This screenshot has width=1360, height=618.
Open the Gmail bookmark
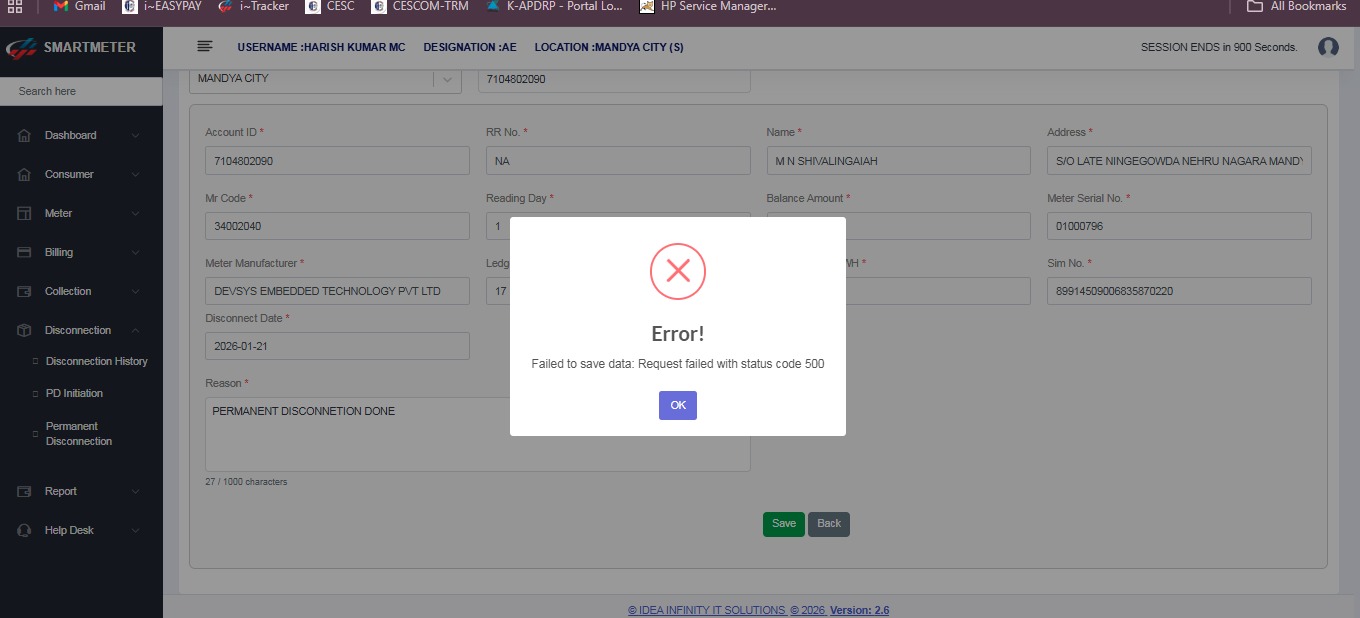[x=79, y=6]
